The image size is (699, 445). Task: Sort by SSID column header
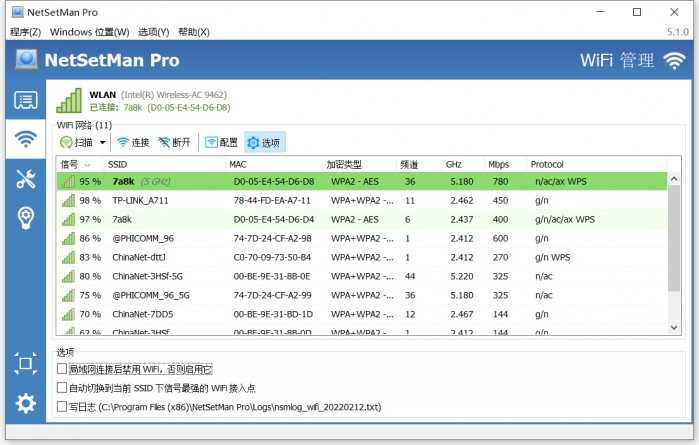coord(164,165)
